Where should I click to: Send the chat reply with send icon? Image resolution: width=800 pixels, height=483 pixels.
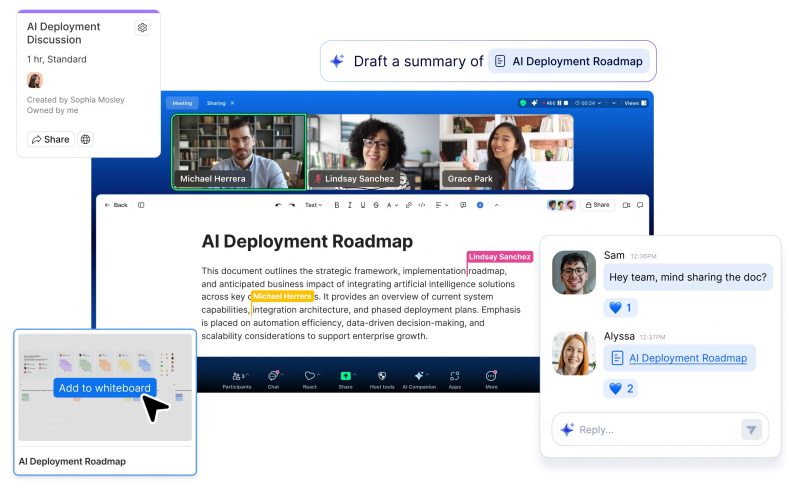751,430
